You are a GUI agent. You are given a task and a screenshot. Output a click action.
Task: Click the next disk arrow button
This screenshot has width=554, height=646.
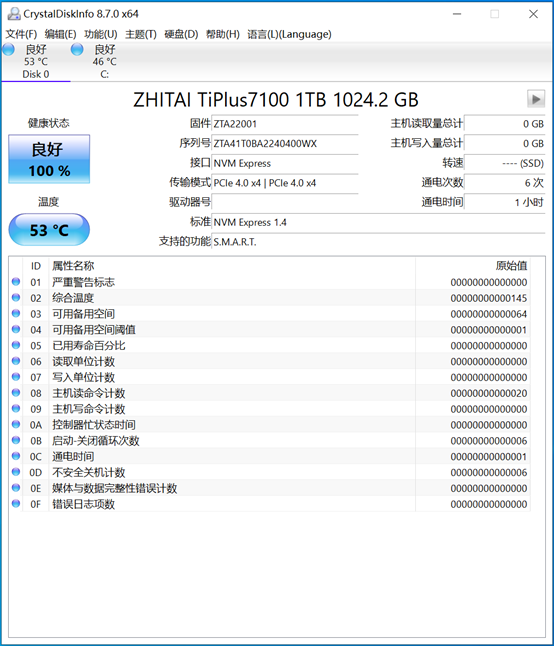coord(536,99)
